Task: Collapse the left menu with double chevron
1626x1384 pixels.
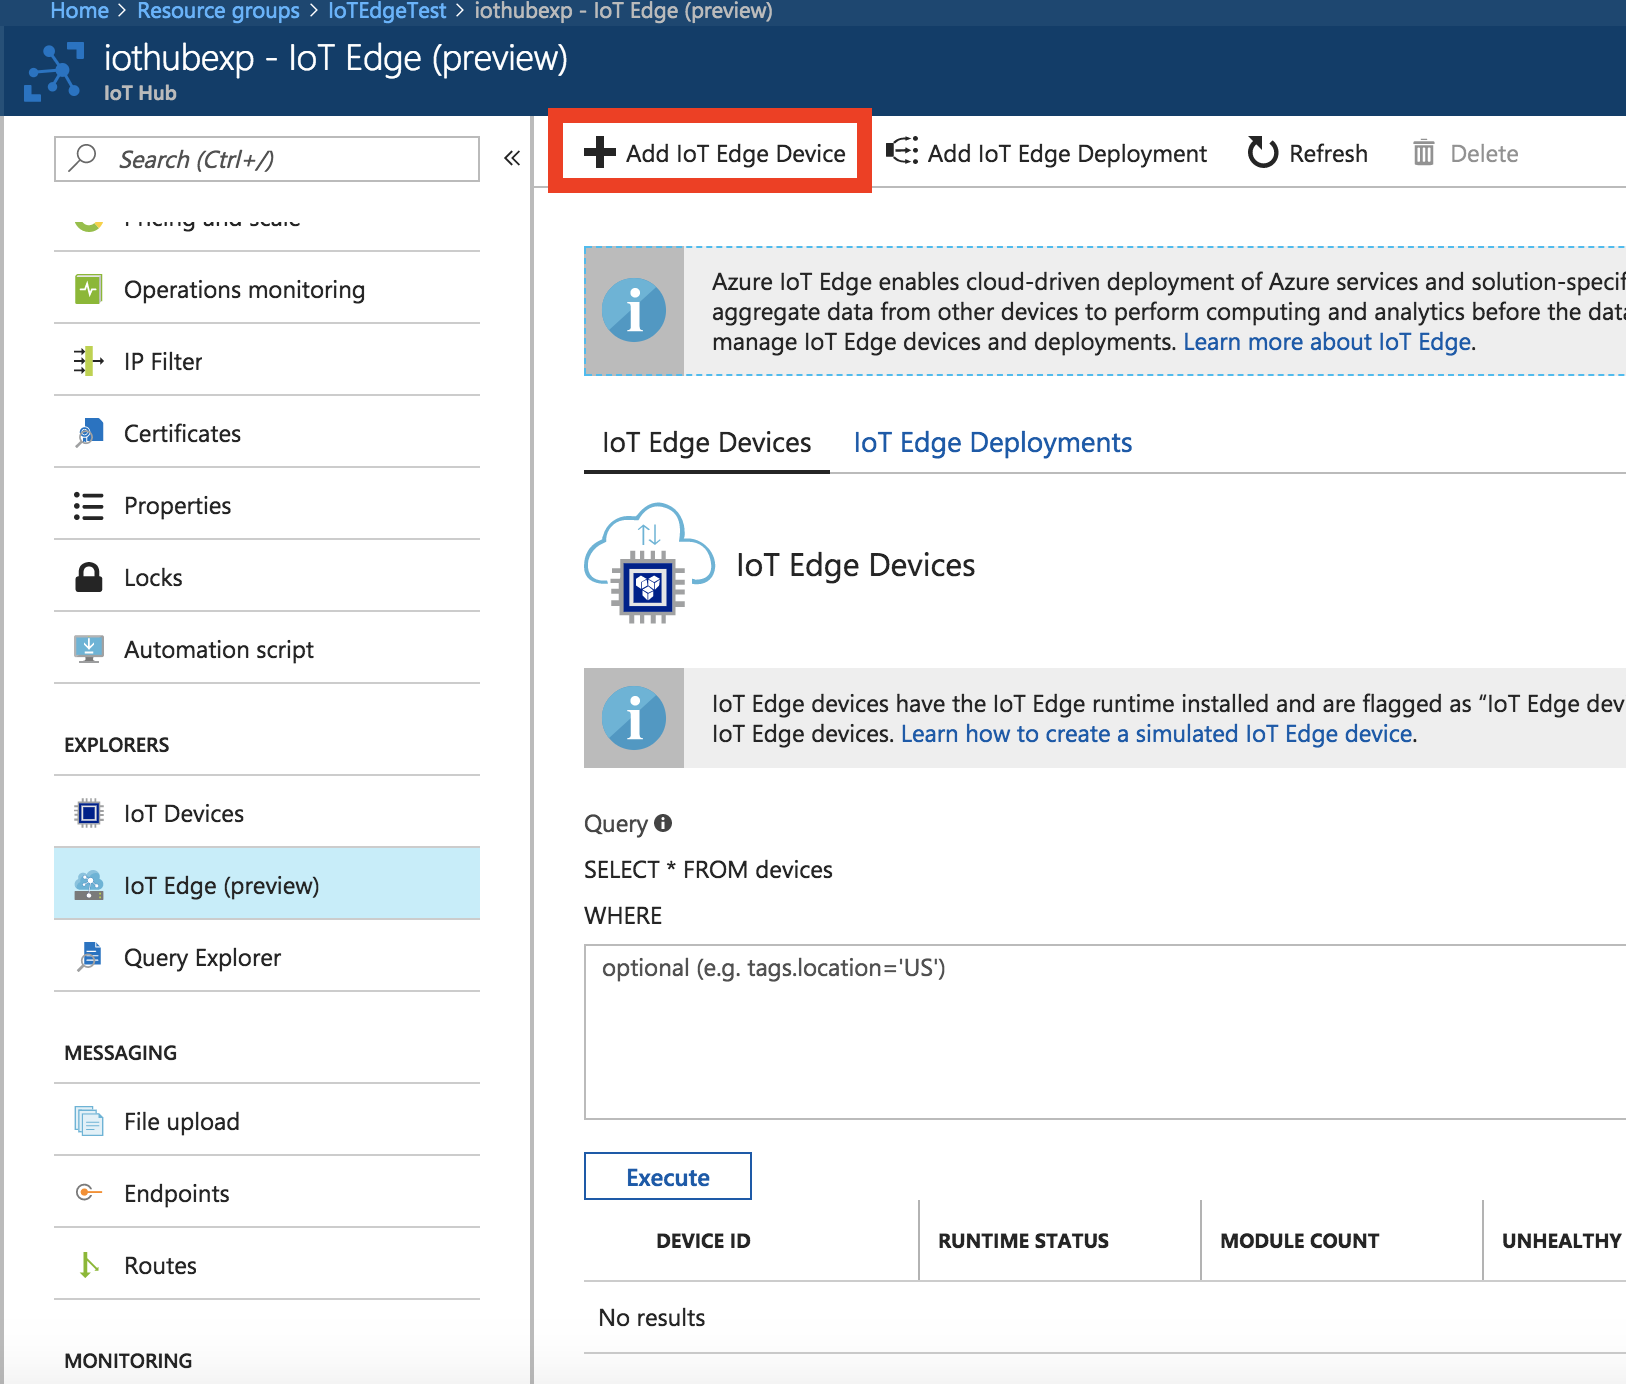Action: 512,158
